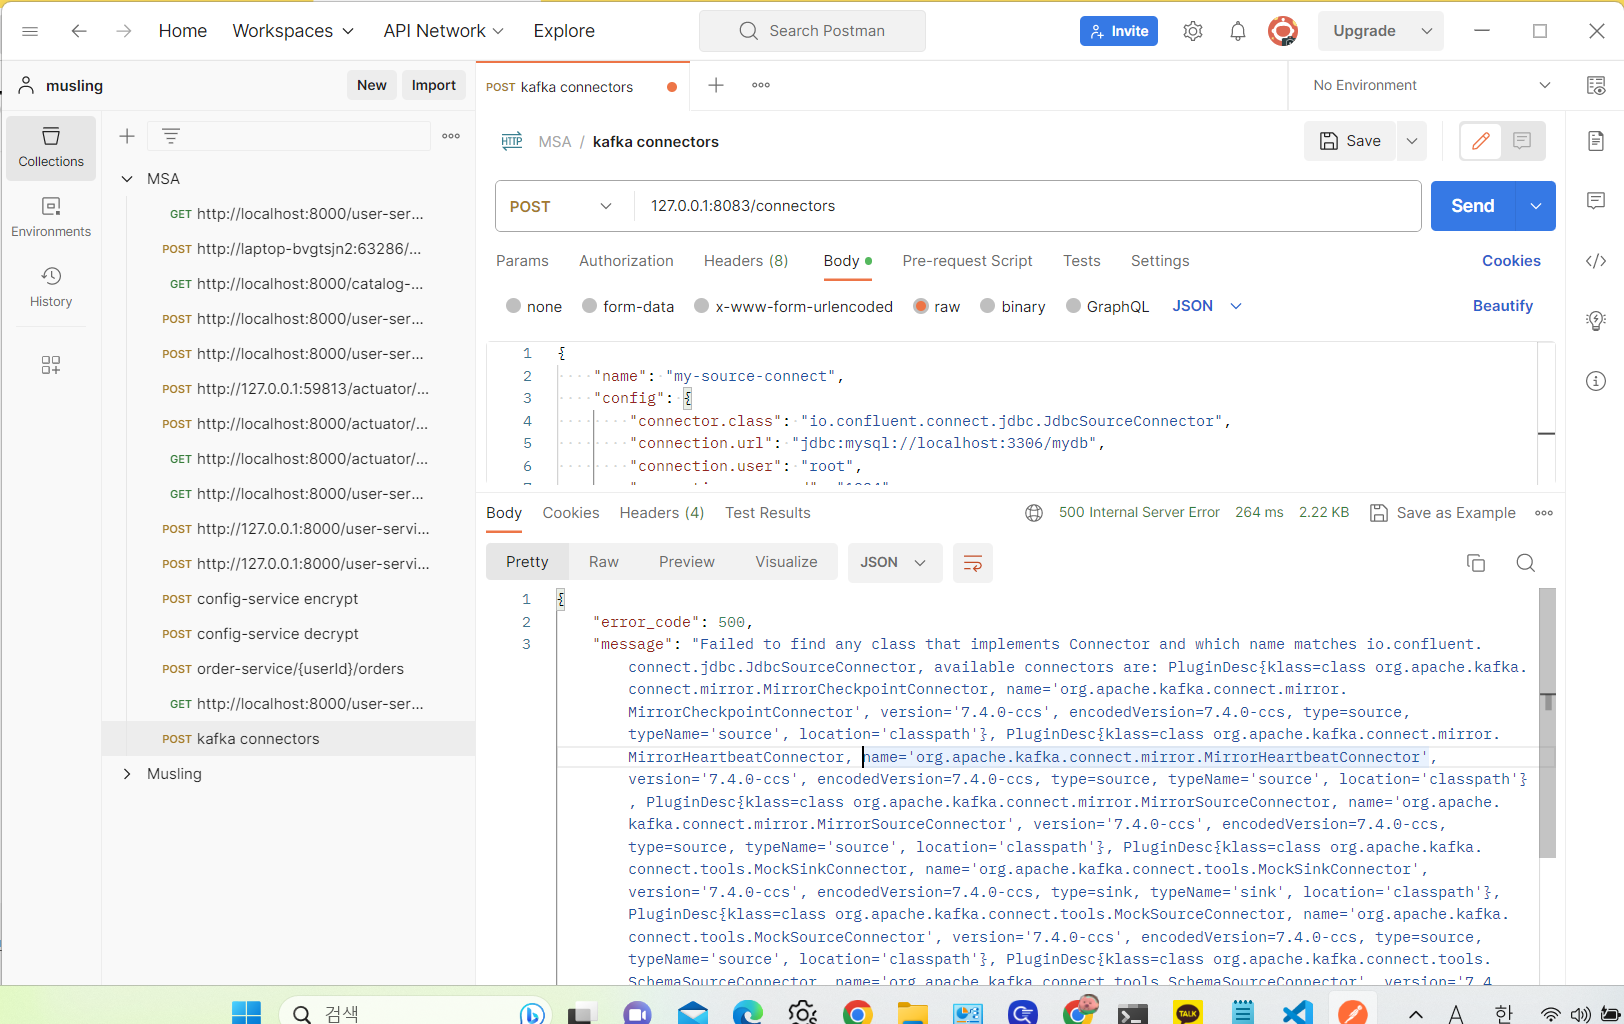Toggle edit mode pencil icon
Image resolution: width=1624 pixels, height=1024 pixels.
pos(1481,141)
